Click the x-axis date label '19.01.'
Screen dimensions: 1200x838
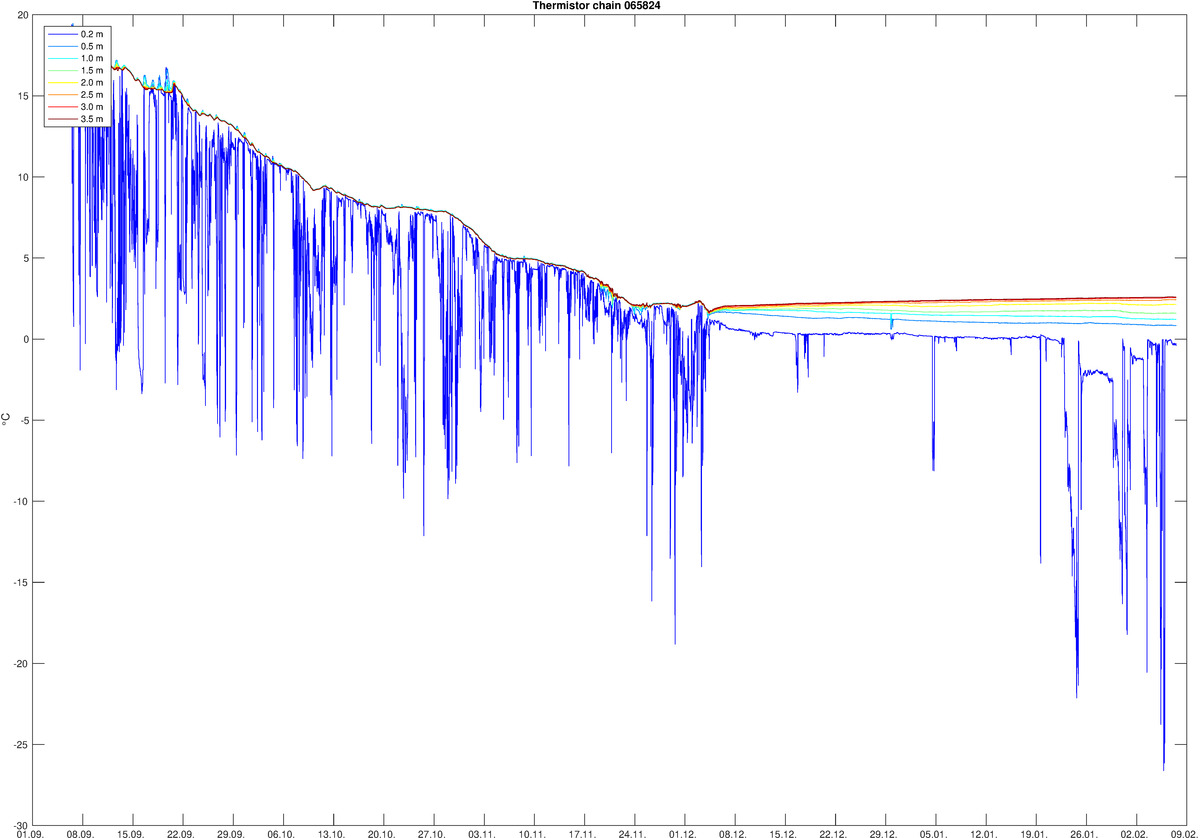pyautogui.click(x=1035, y=833)
